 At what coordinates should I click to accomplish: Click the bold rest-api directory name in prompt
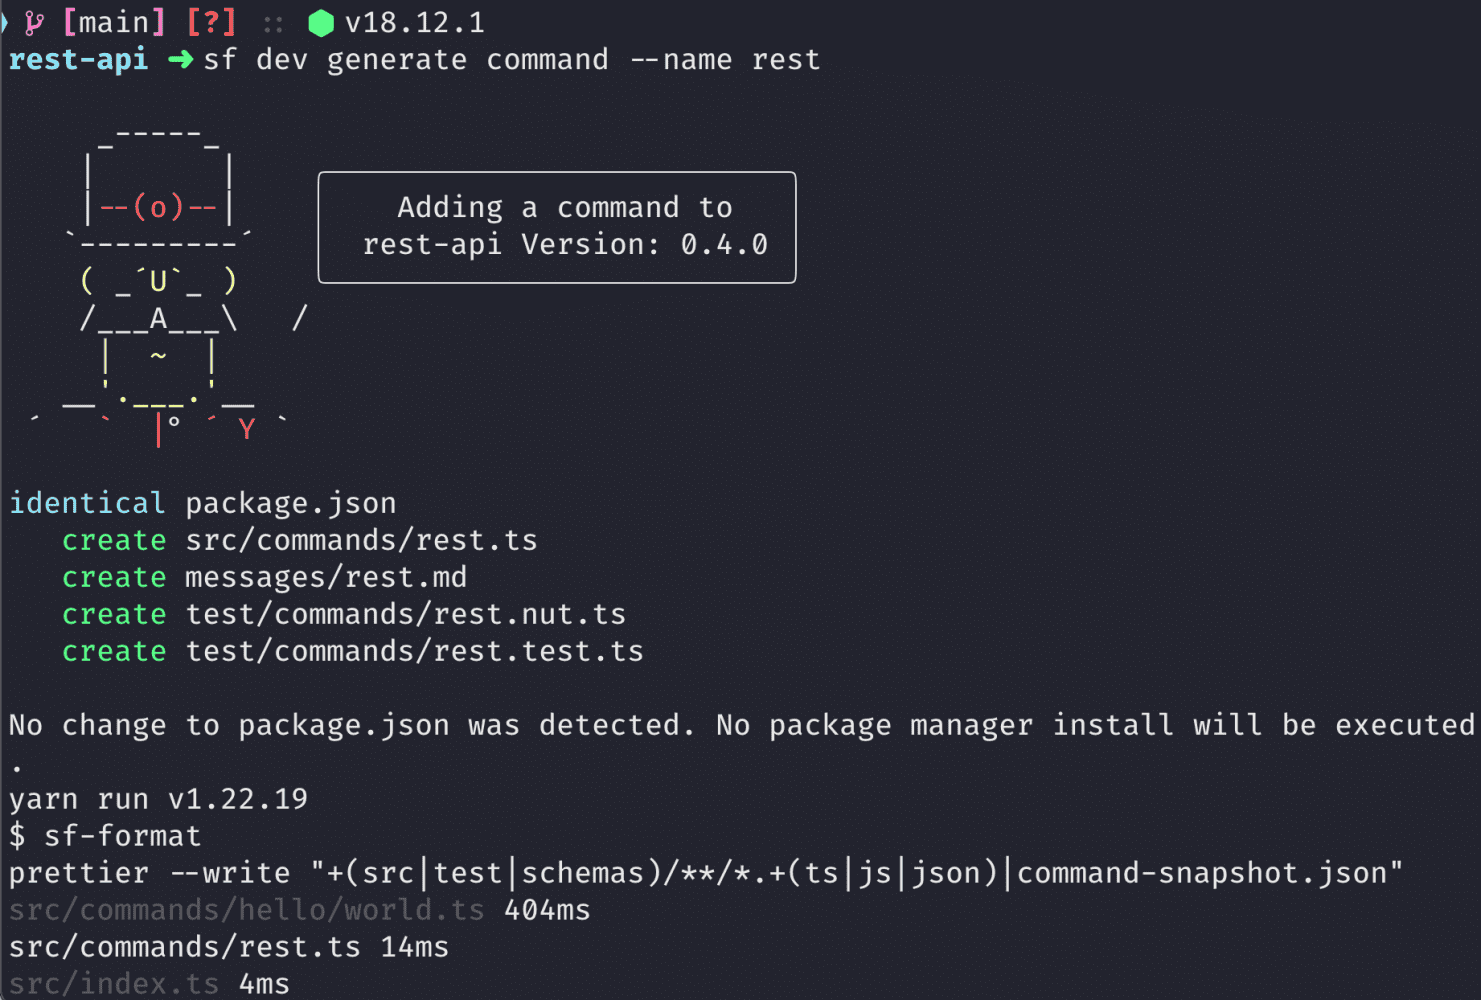(78, 60)
